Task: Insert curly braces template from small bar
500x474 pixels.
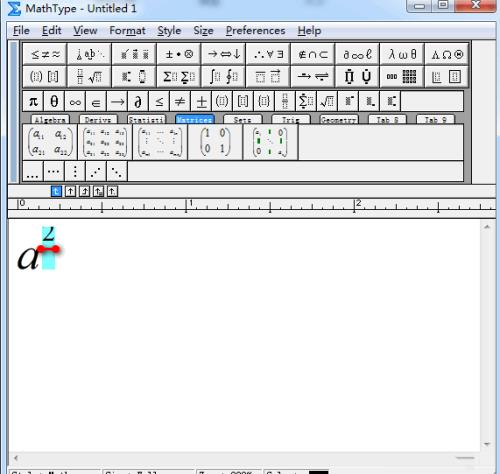Action: 264,101
